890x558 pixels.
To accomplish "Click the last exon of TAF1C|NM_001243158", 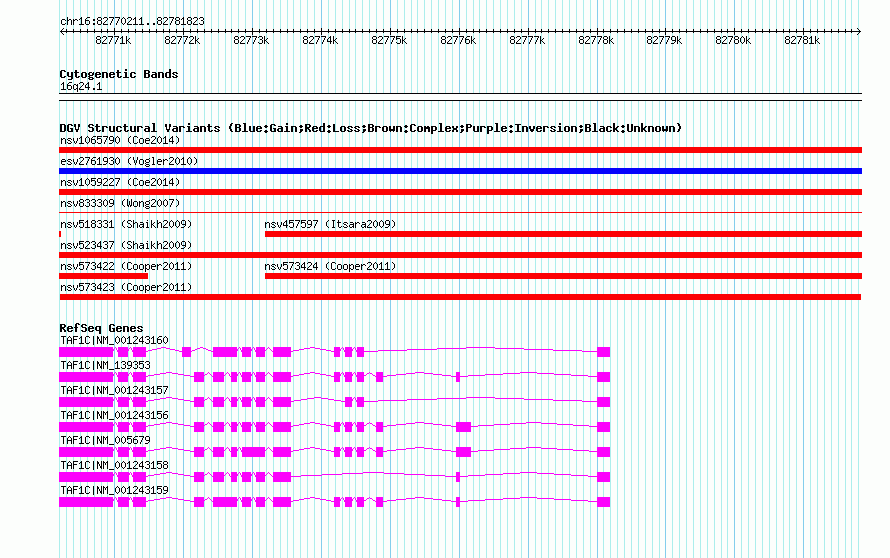I will (x=603, y=477).
